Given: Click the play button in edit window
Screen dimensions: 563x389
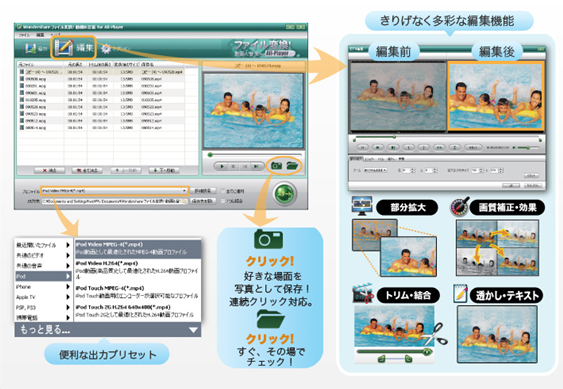Looking at the screenshot, I should tap(377, 147).
